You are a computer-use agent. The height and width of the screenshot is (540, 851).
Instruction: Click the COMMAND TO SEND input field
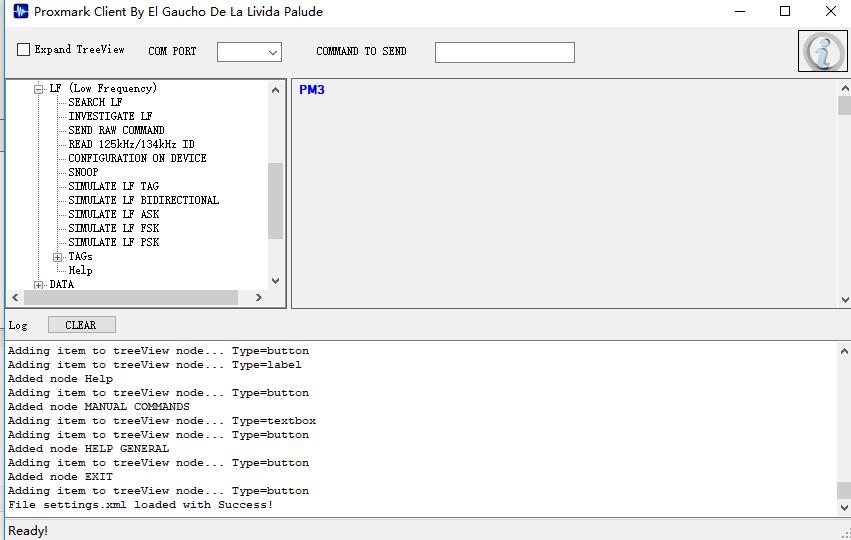504,52
